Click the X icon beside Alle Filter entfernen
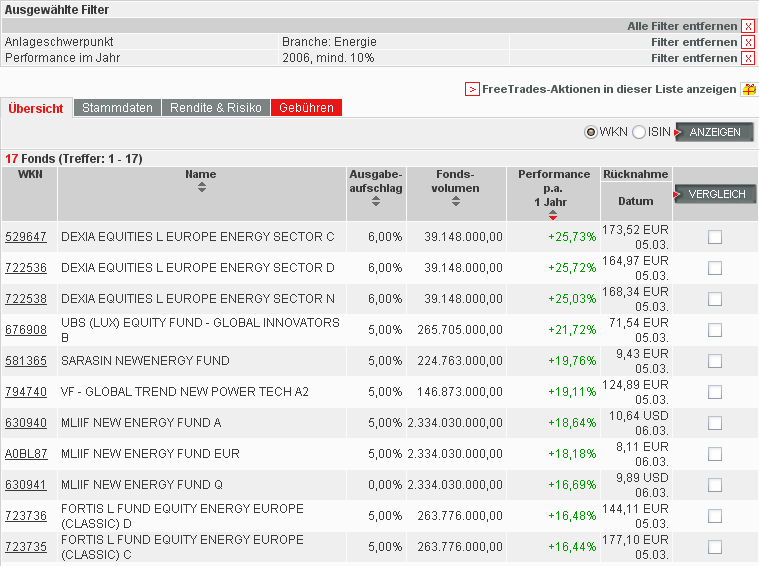Image resolution: width=759 pixels, height=566 pixels. (747, 26)
